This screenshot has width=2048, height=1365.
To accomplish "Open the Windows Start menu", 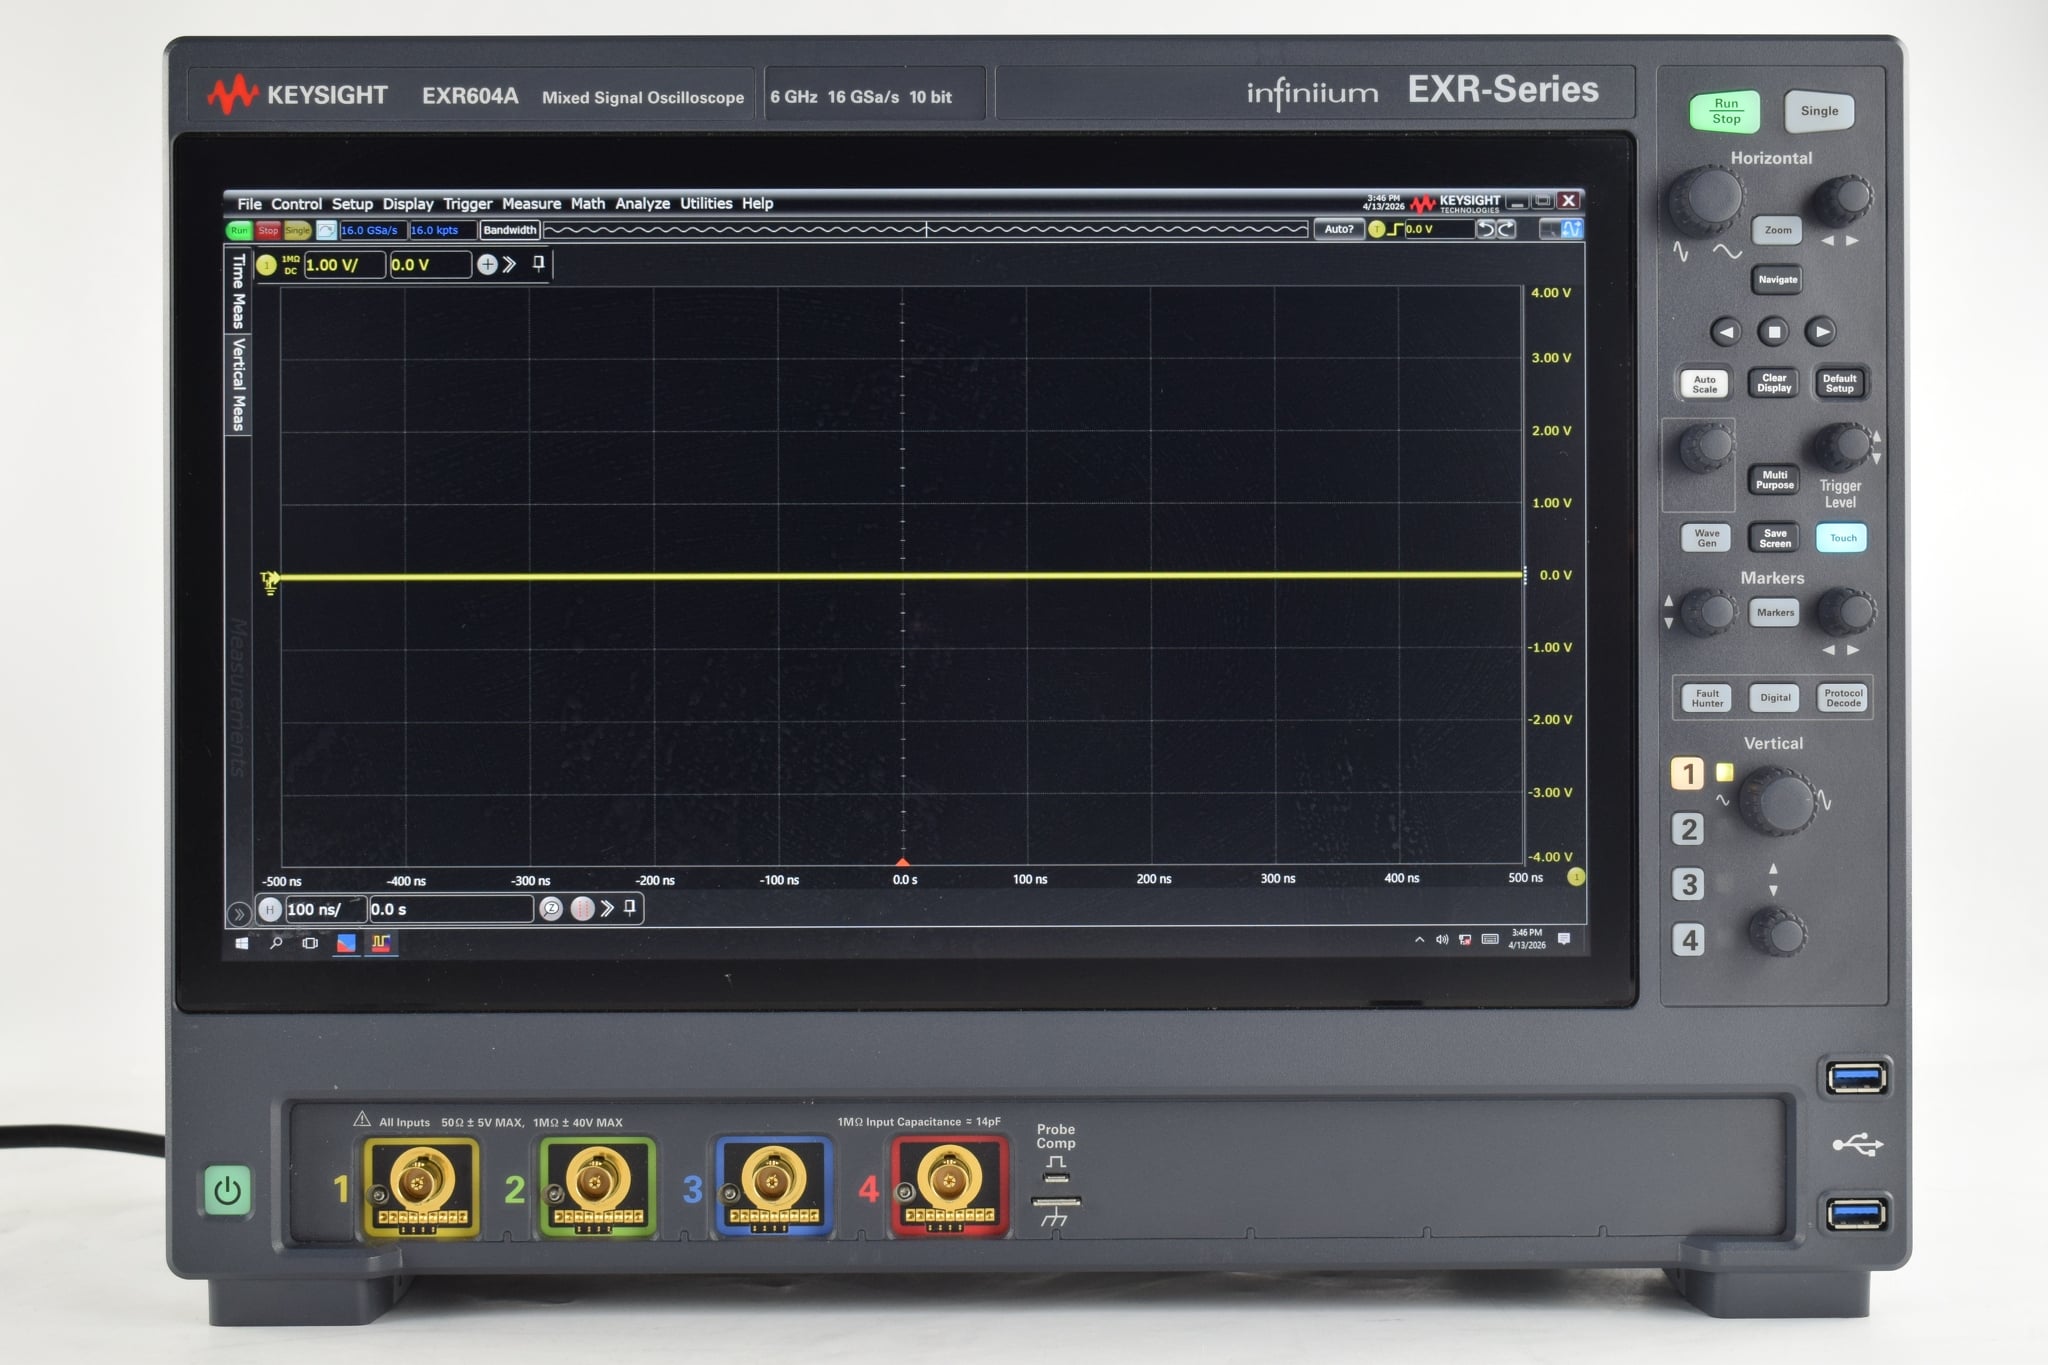I will tap(241, 943).
